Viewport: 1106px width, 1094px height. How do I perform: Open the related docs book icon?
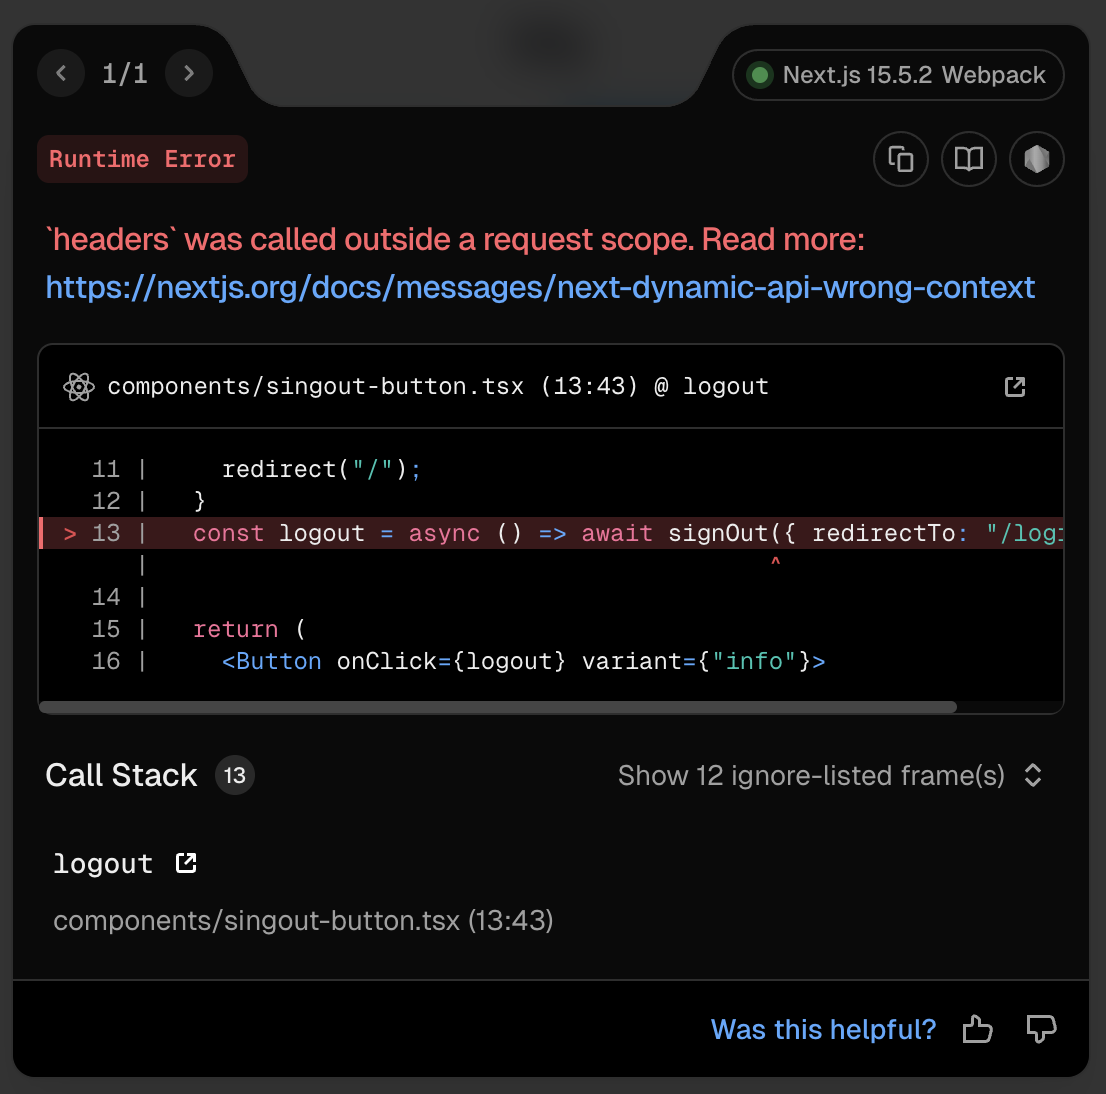tap(968, 159)
